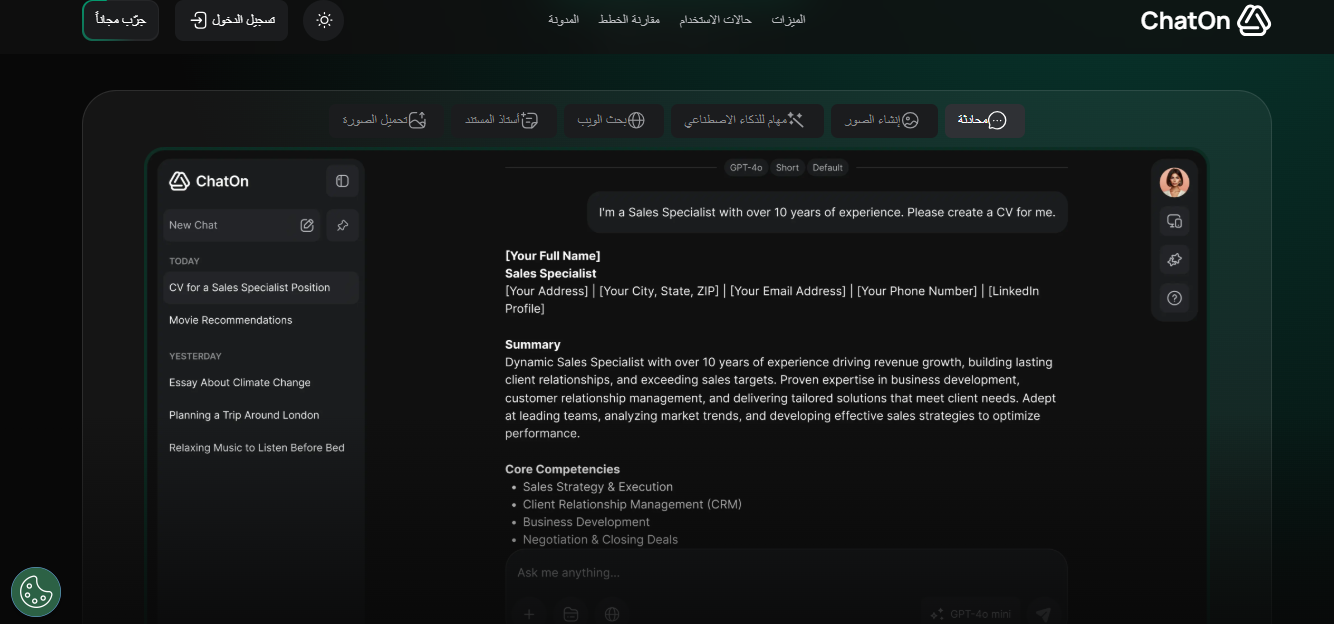The image size is (1334, 624).
Task: Collapse the ChatOn sidebar panel
Action: click(342, 181)
